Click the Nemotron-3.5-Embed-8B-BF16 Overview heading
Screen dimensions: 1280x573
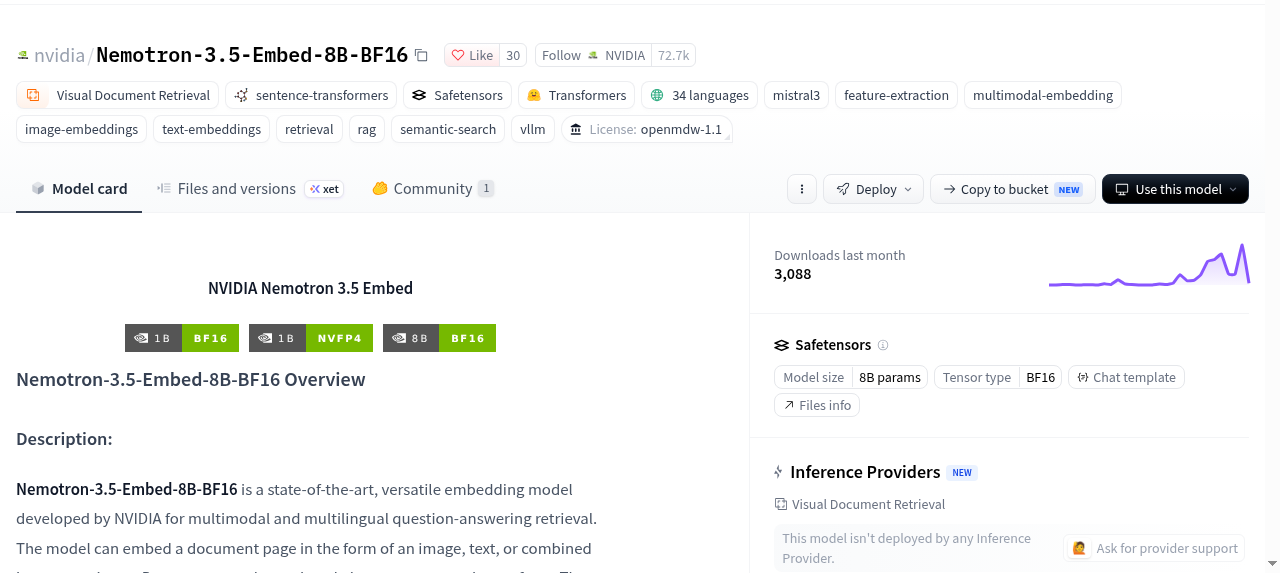[x=191, y=379]
